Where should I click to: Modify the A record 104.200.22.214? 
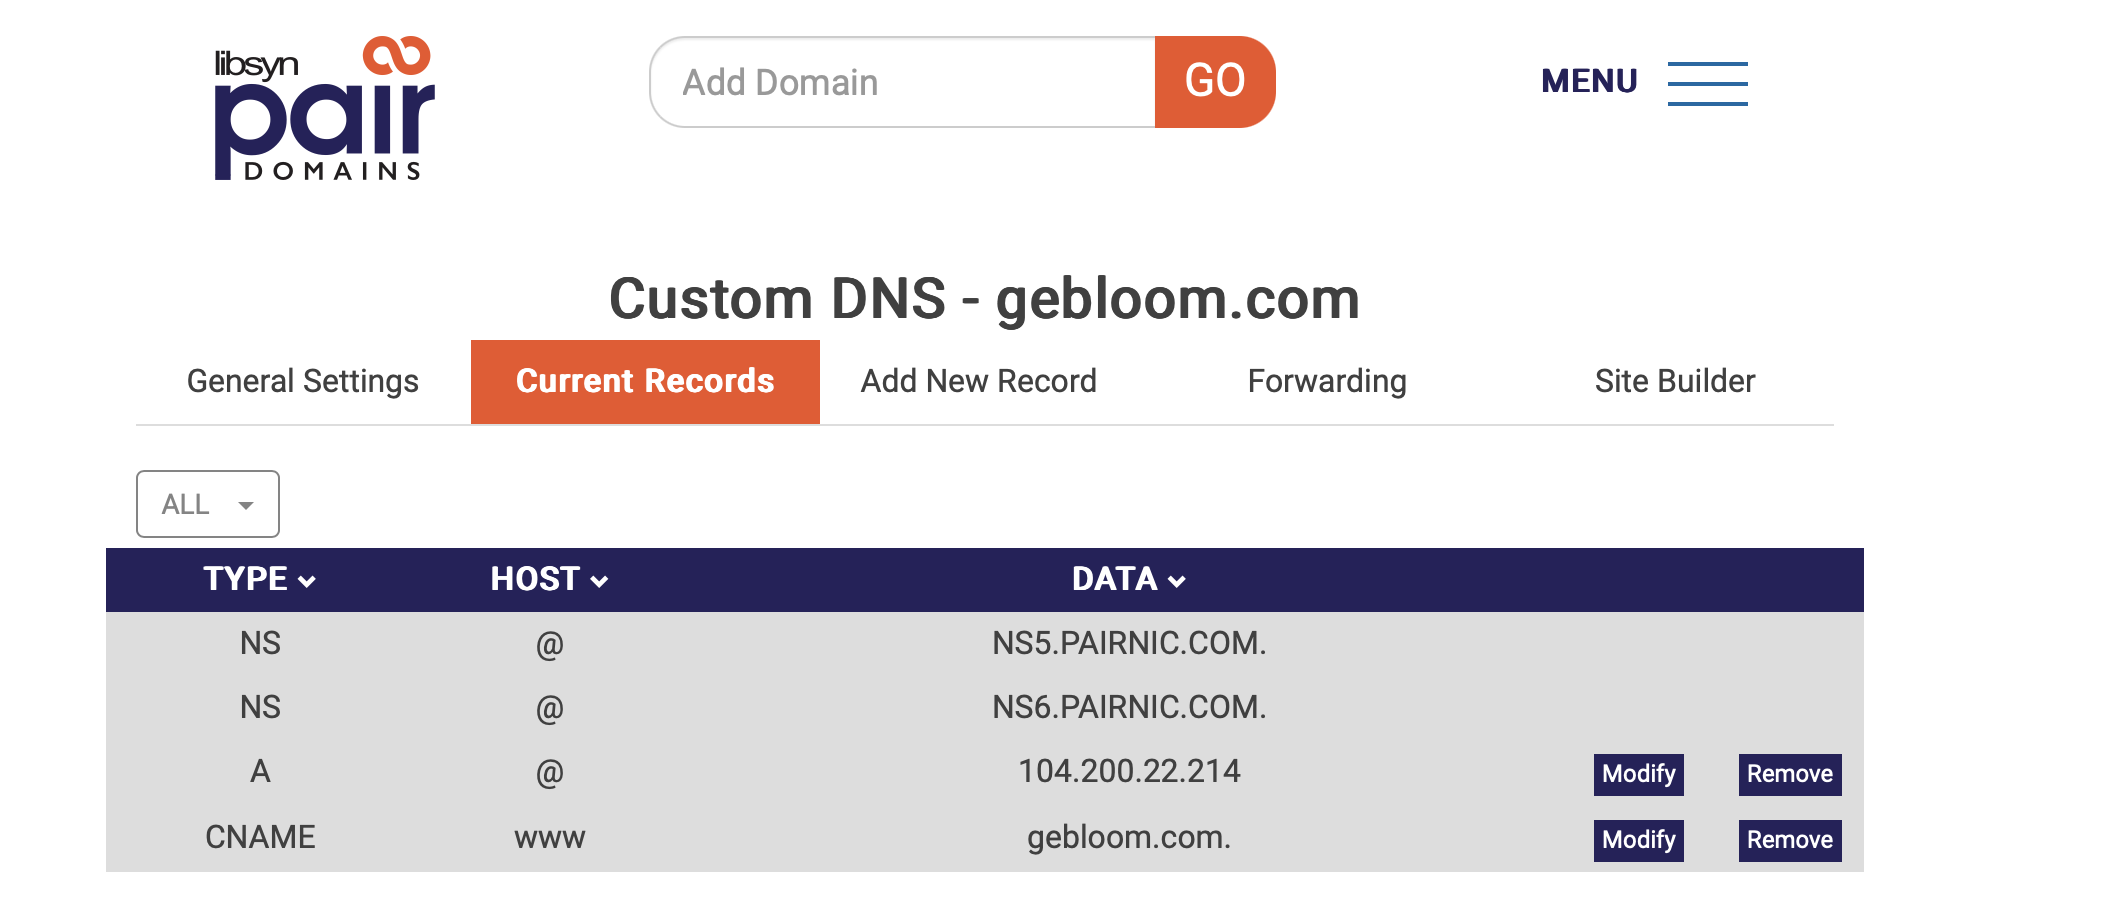click(x=1639, y=774)
